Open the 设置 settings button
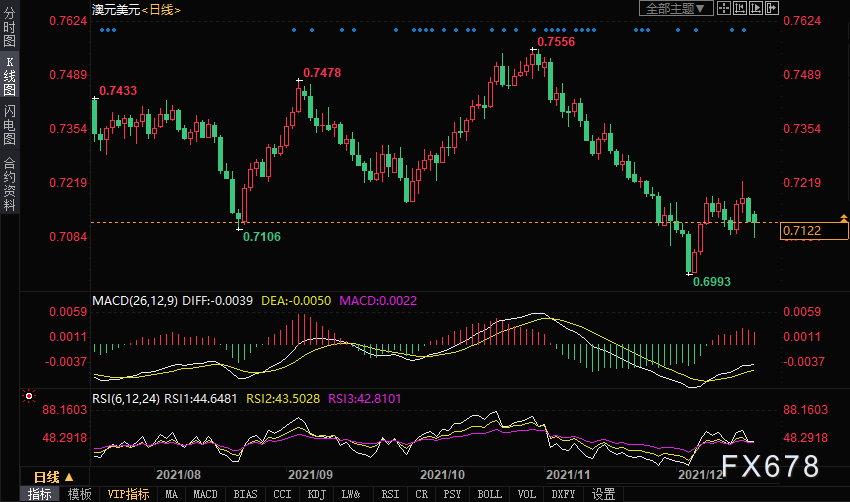The width and height of the screenshot is (850, 502). coord(603,494)
